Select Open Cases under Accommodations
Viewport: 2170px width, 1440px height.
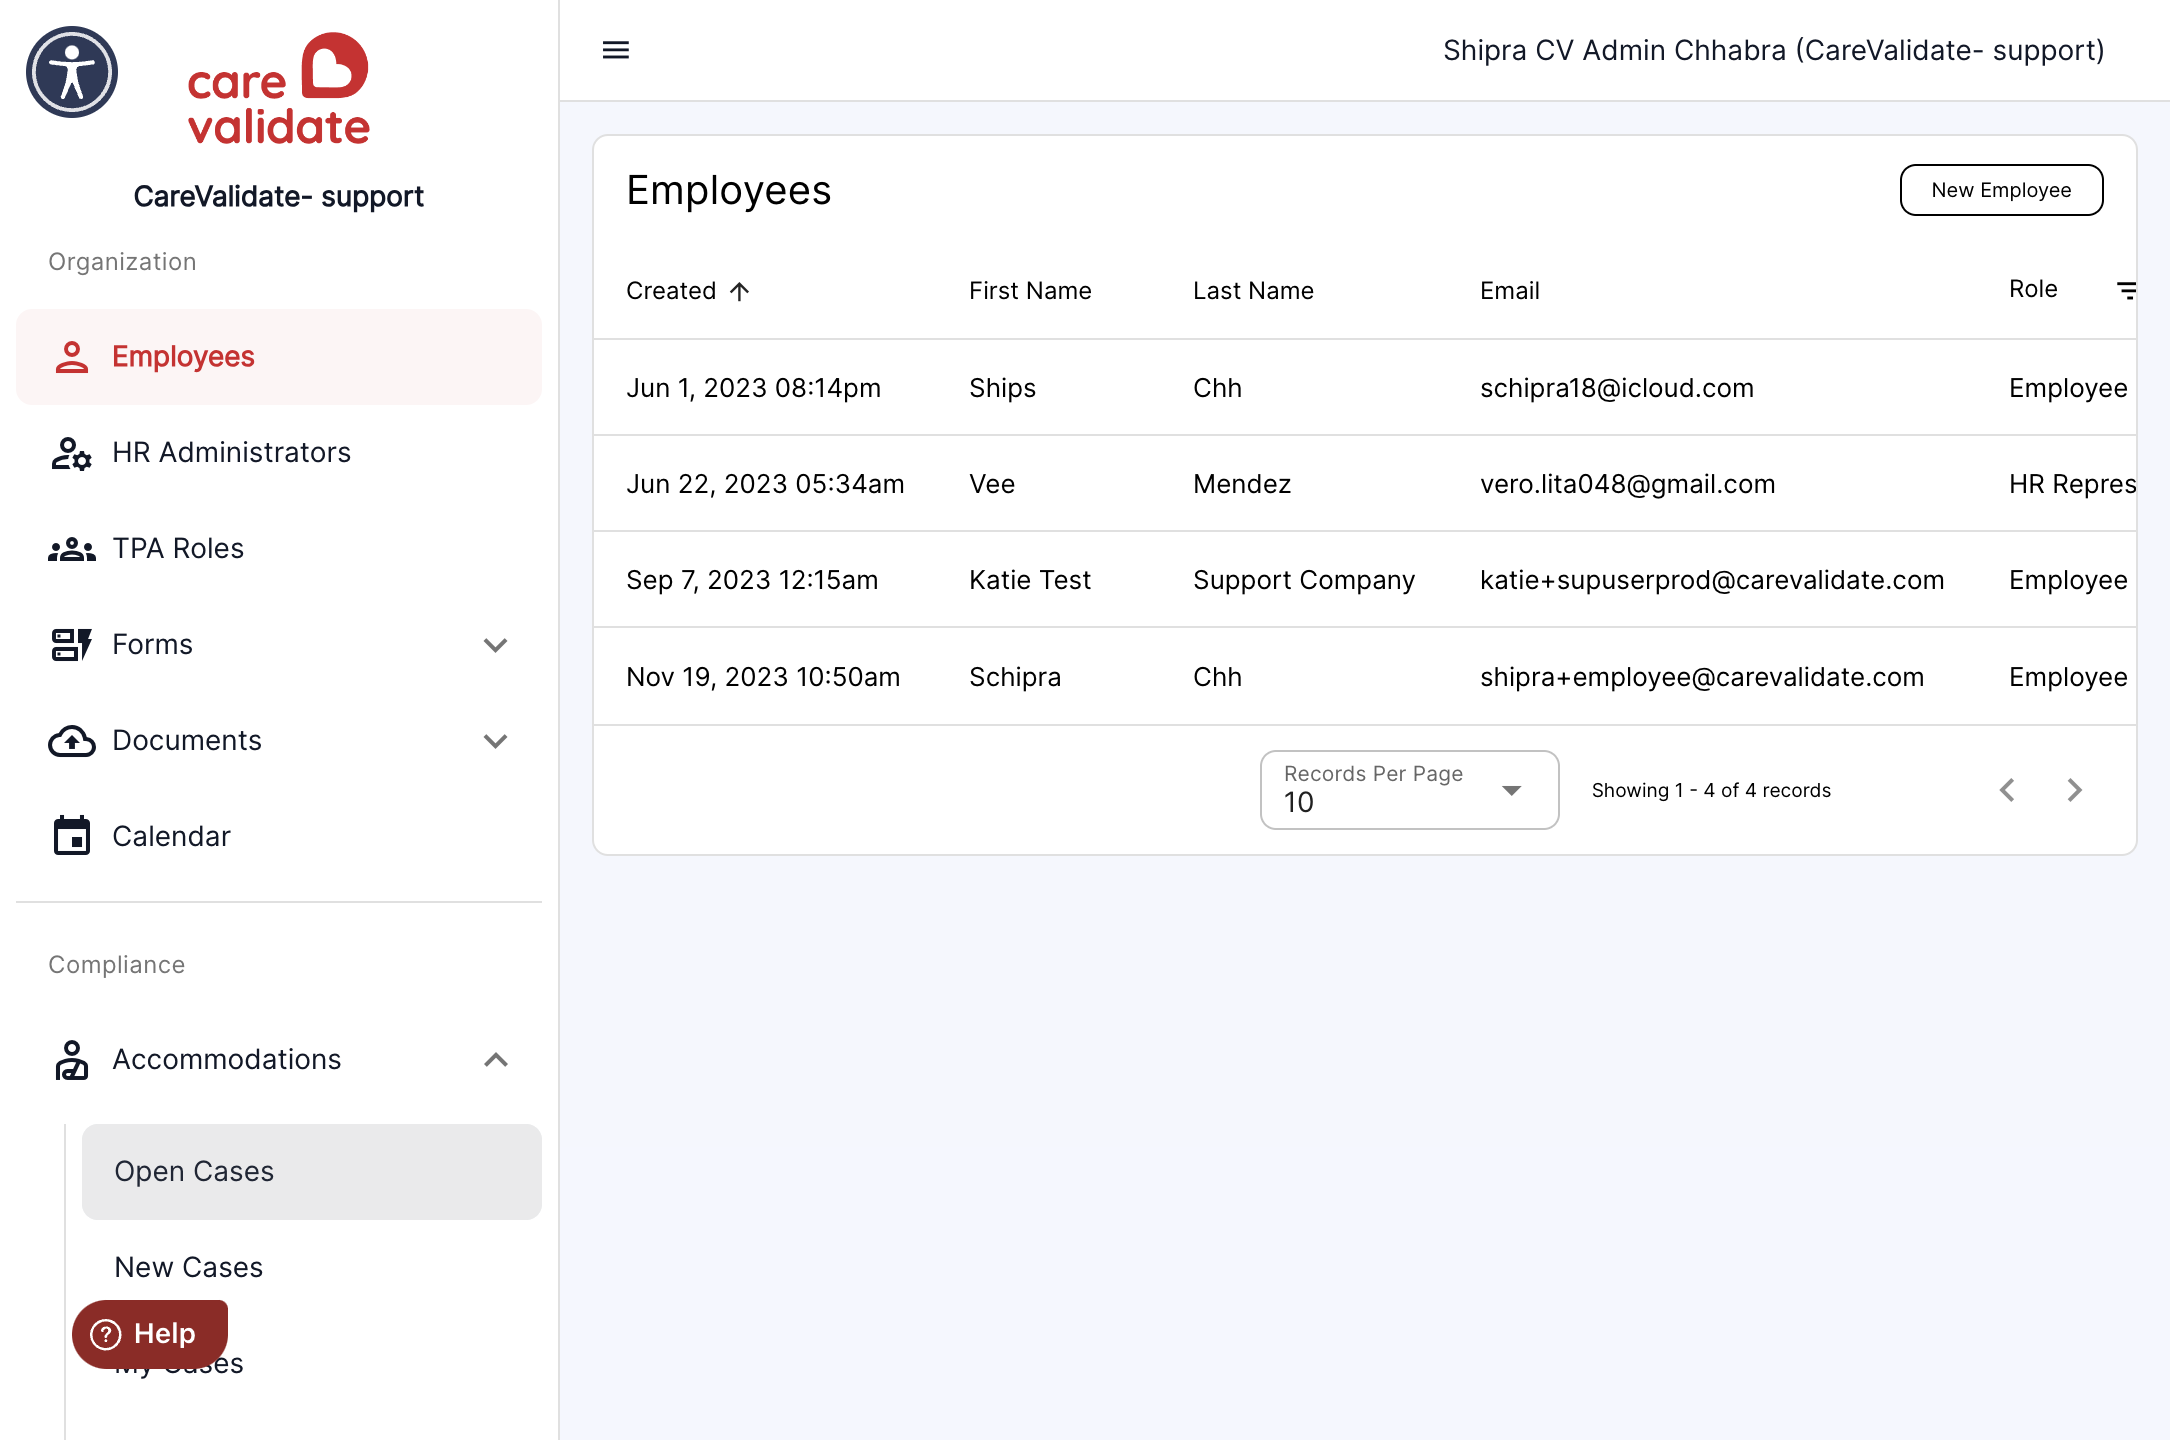coord(312,1172)
